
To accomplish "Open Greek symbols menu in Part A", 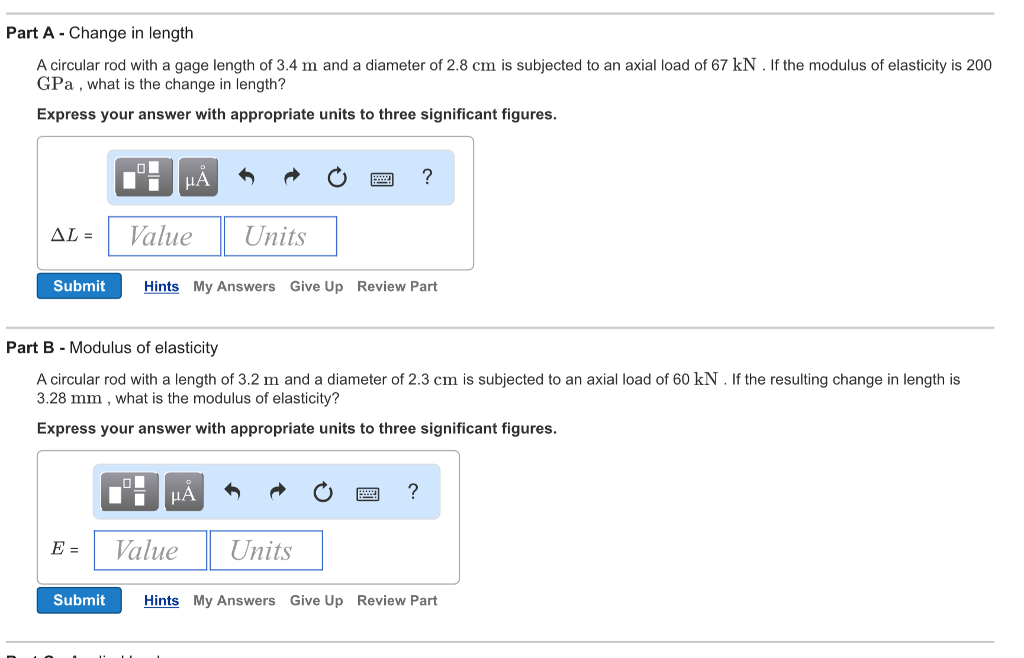I will 199,177.
